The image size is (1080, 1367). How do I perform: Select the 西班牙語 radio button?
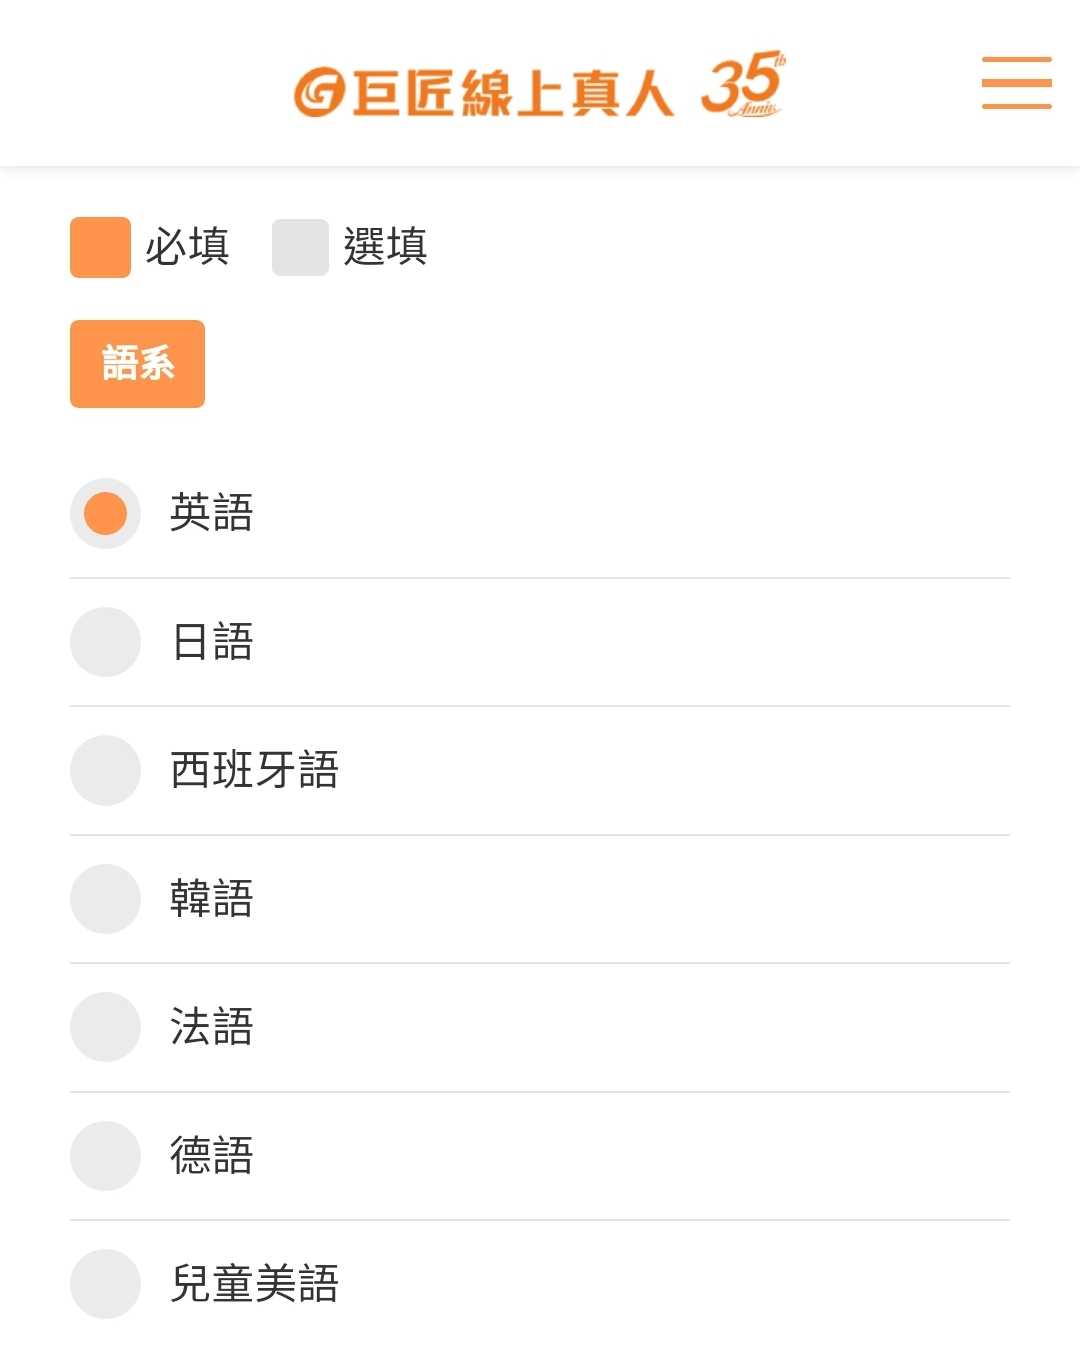(105, 770)
